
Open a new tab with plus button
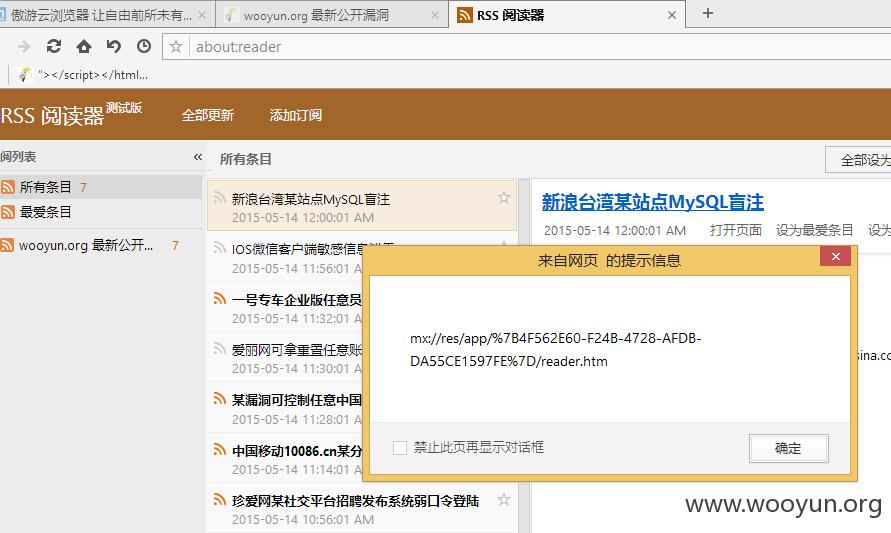pyautogui.click(x=707, y=13)
